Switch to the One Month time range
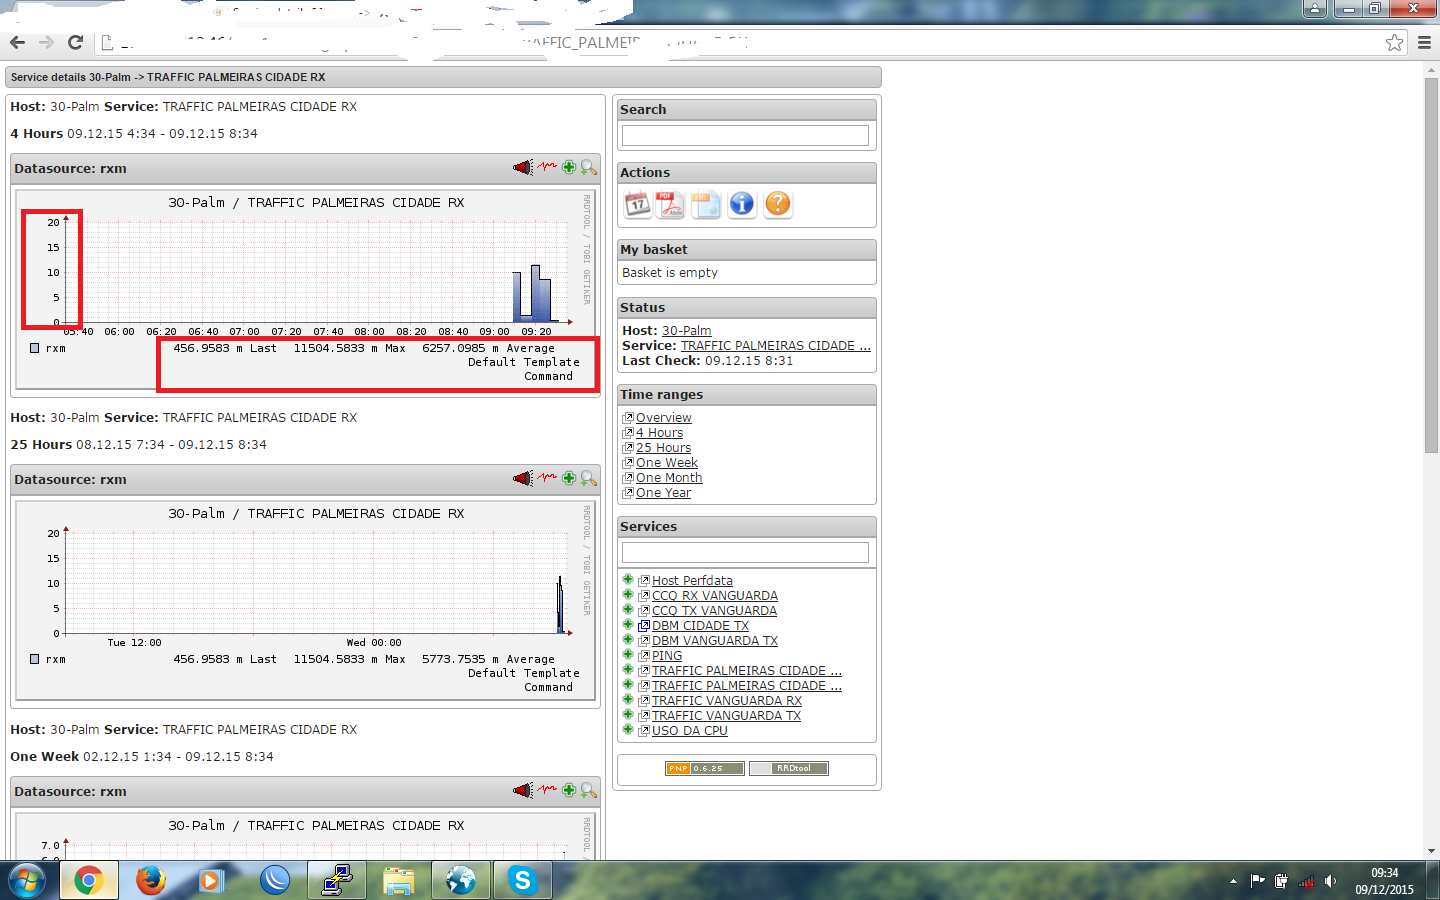The height and width of the screenshot is (900, 1440). tap(669, 478)
